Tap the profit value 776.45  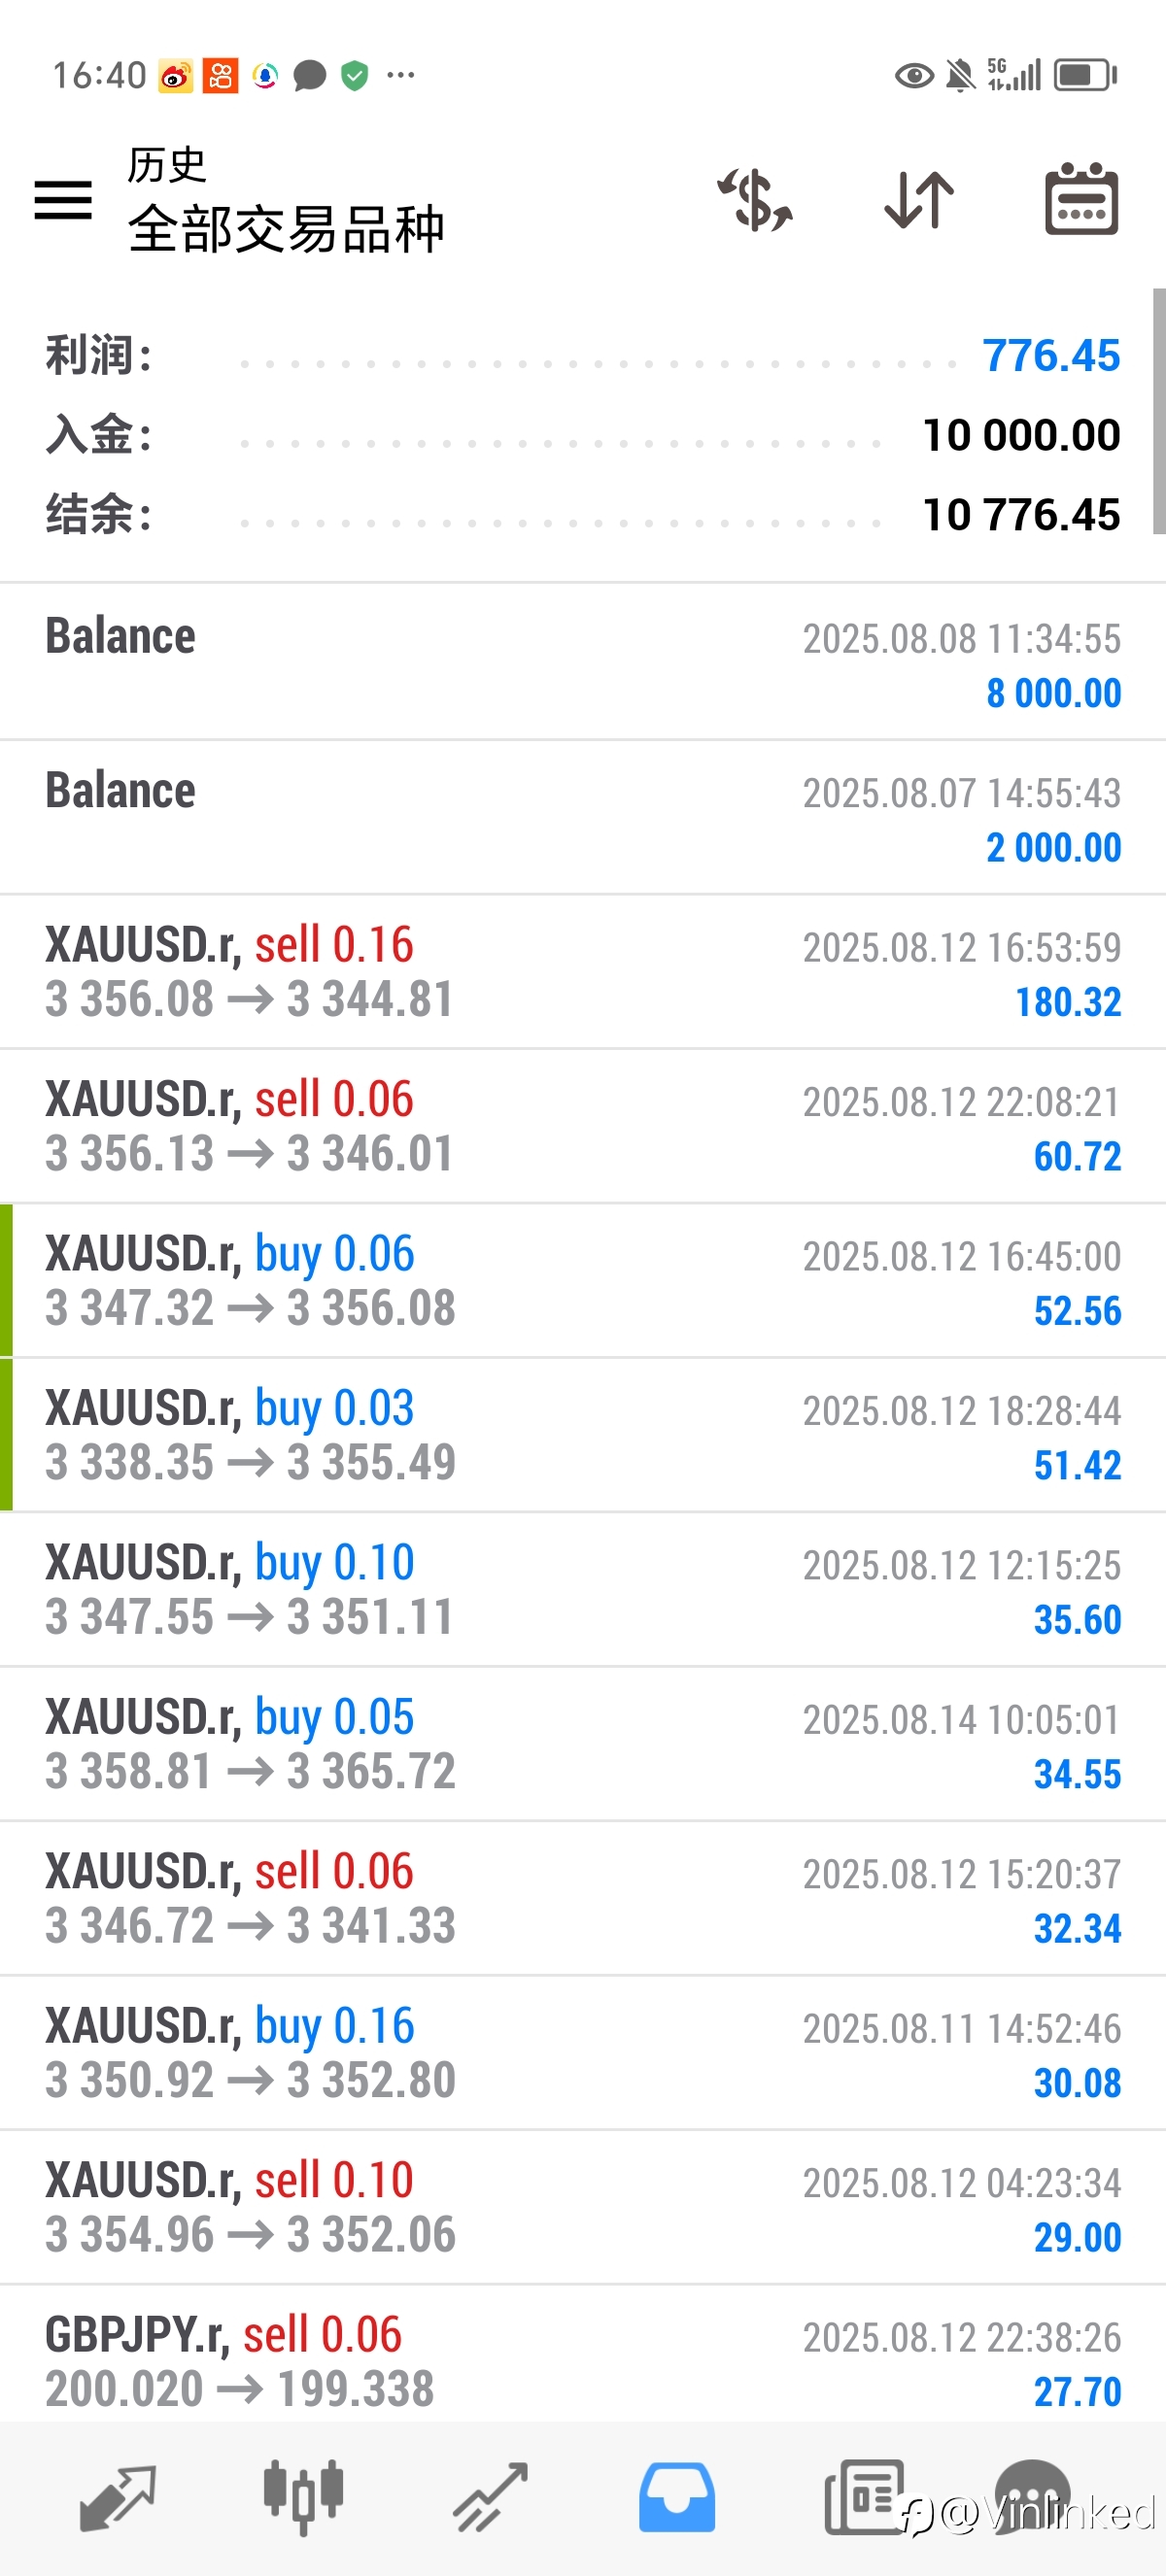tap(1051, 355)
